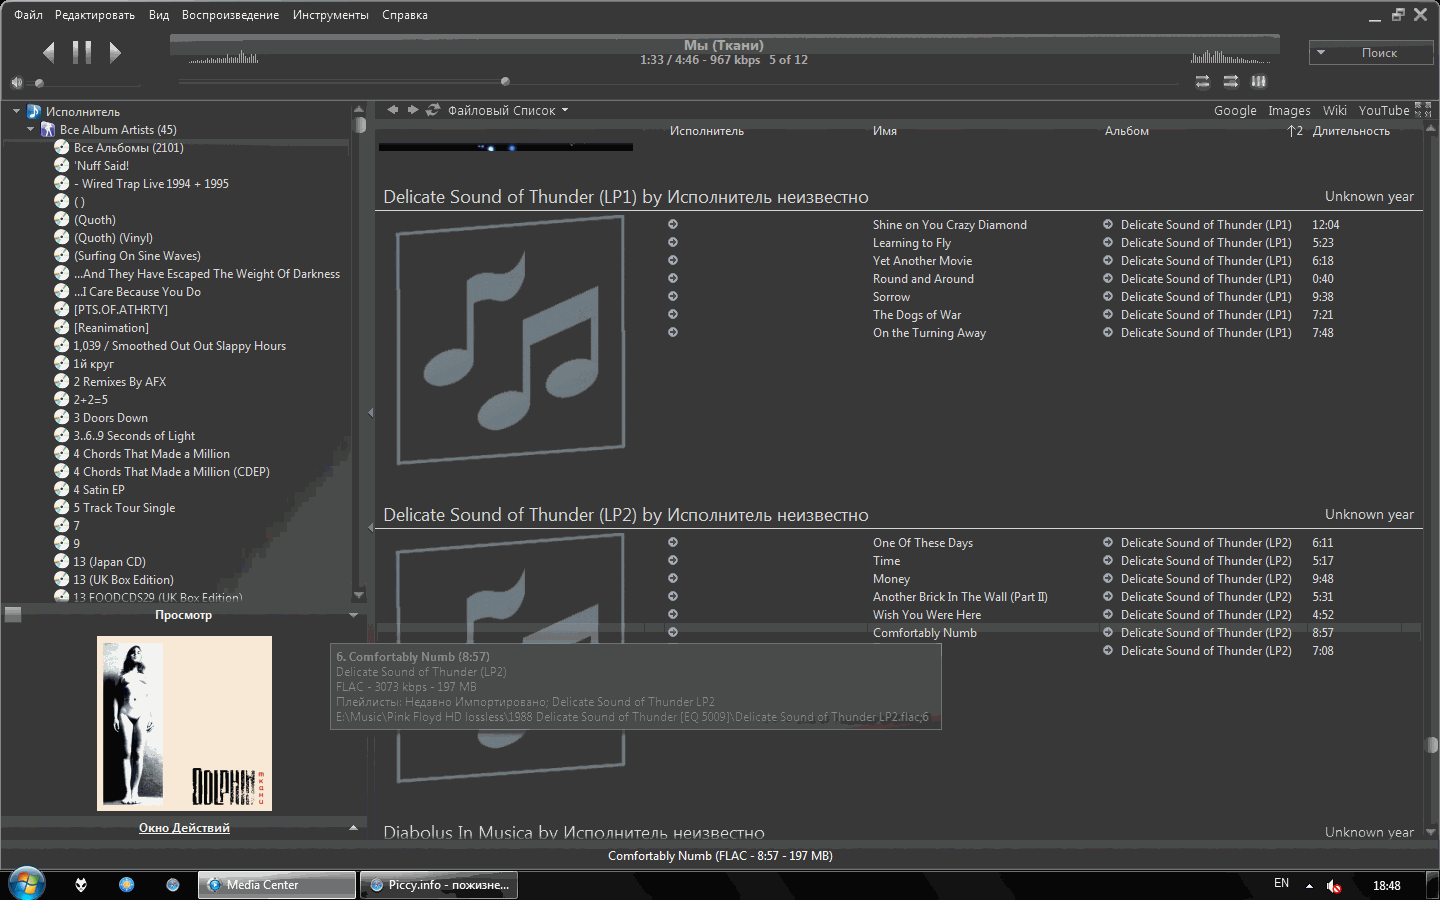Select Все Альбомы (2101) in the tree
The image size is (1440, 900).
[x=128, y=148]
